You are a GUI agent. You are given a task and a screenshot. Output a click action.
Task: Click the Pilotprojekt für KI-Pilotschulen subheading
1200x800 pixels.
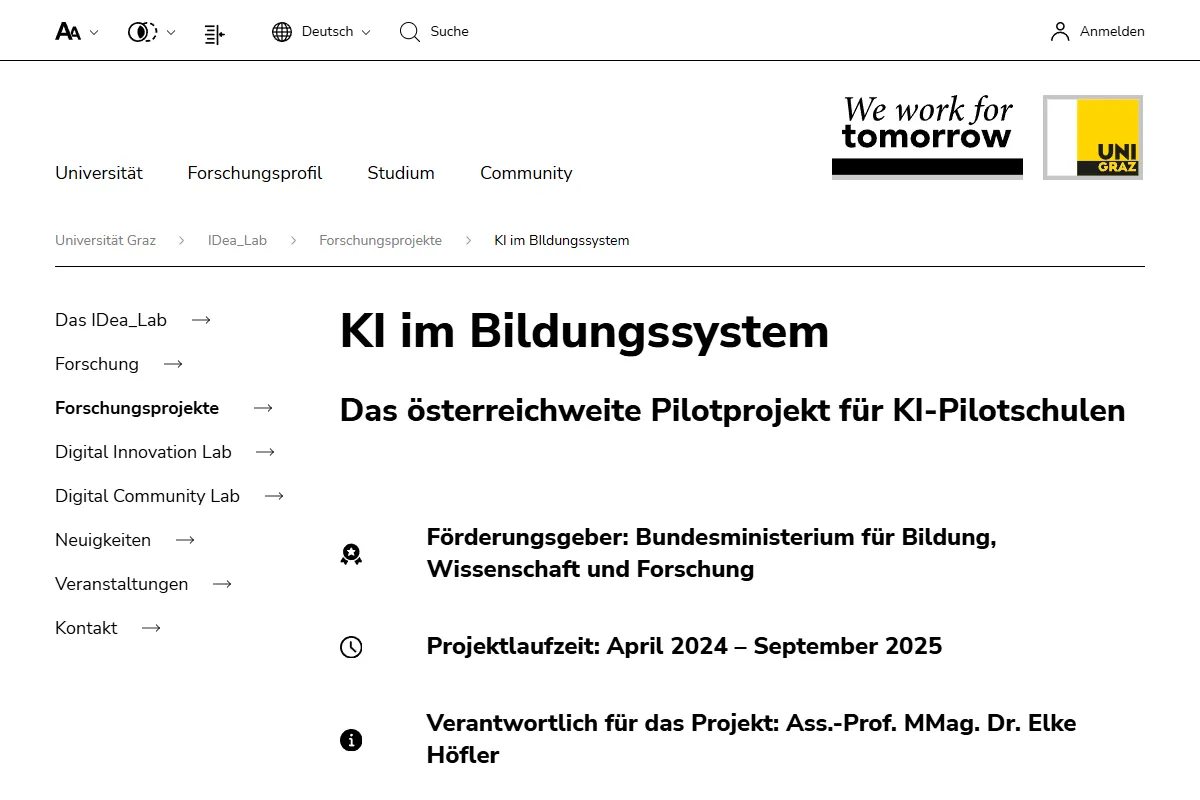(x=733, y=410)
